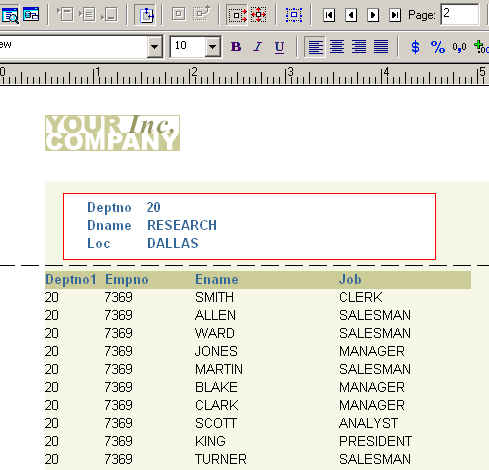Go to the next page
This screenshot has height=470, width=489.
(373, 15)
